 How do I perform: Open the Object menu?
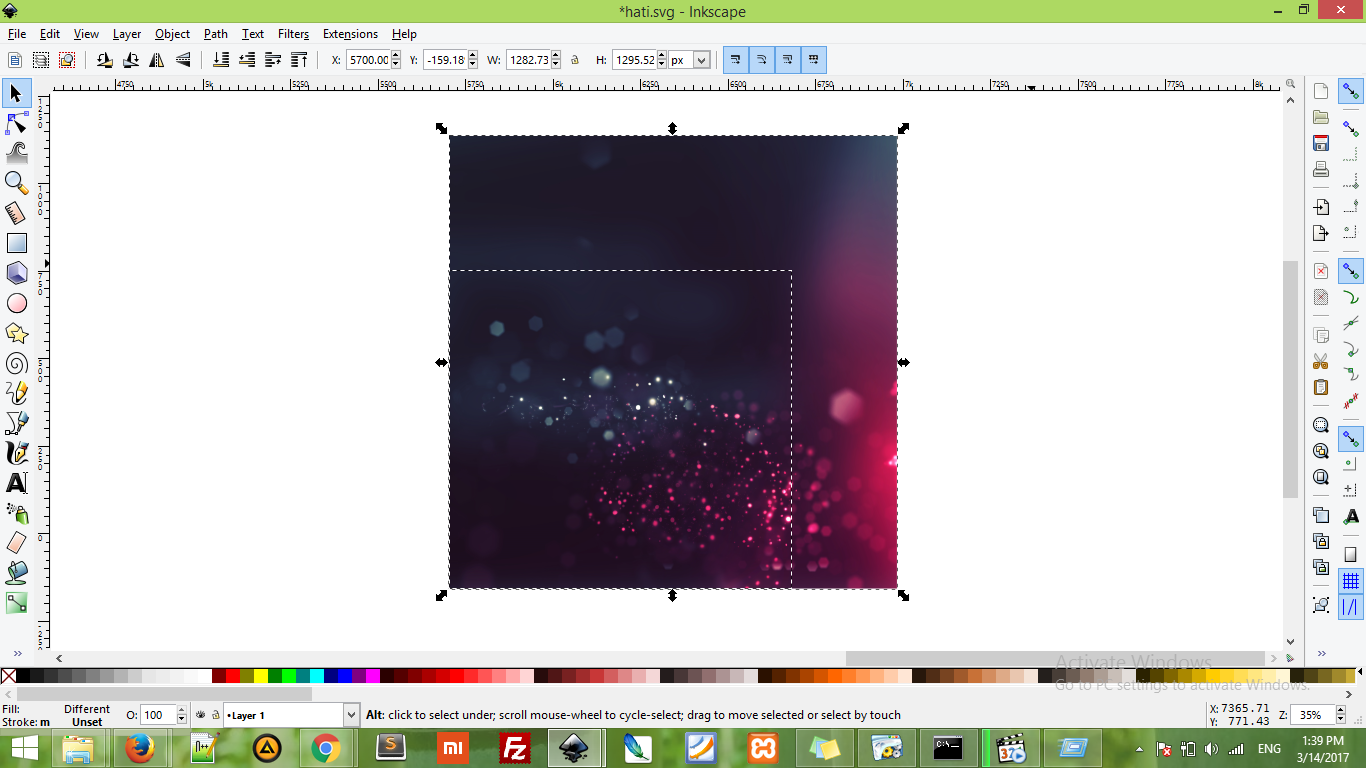tap(172, 34)
